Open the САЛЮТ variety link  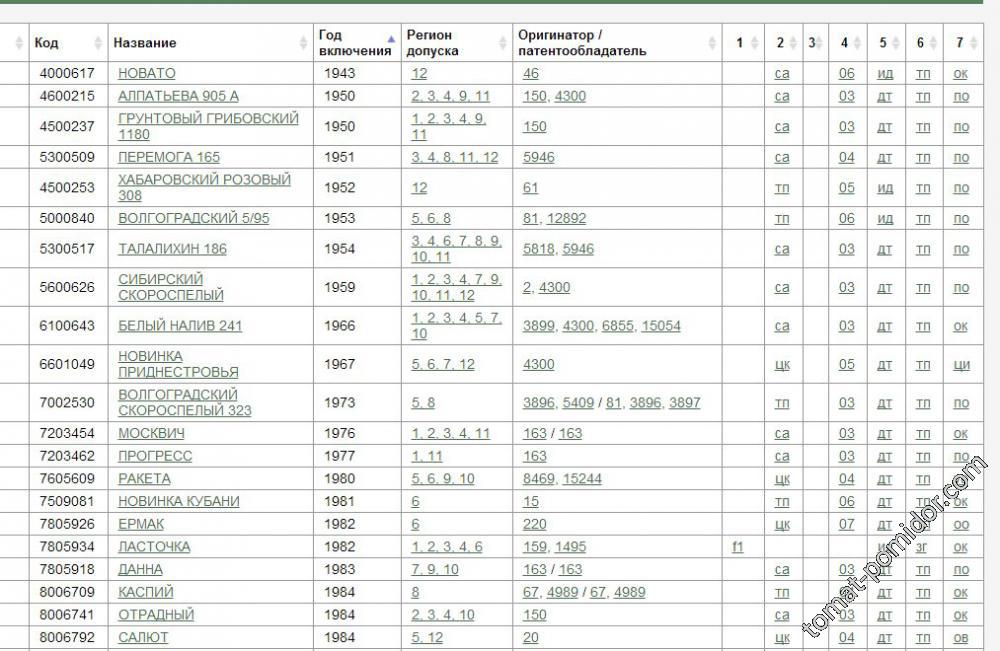coord(143,638)
